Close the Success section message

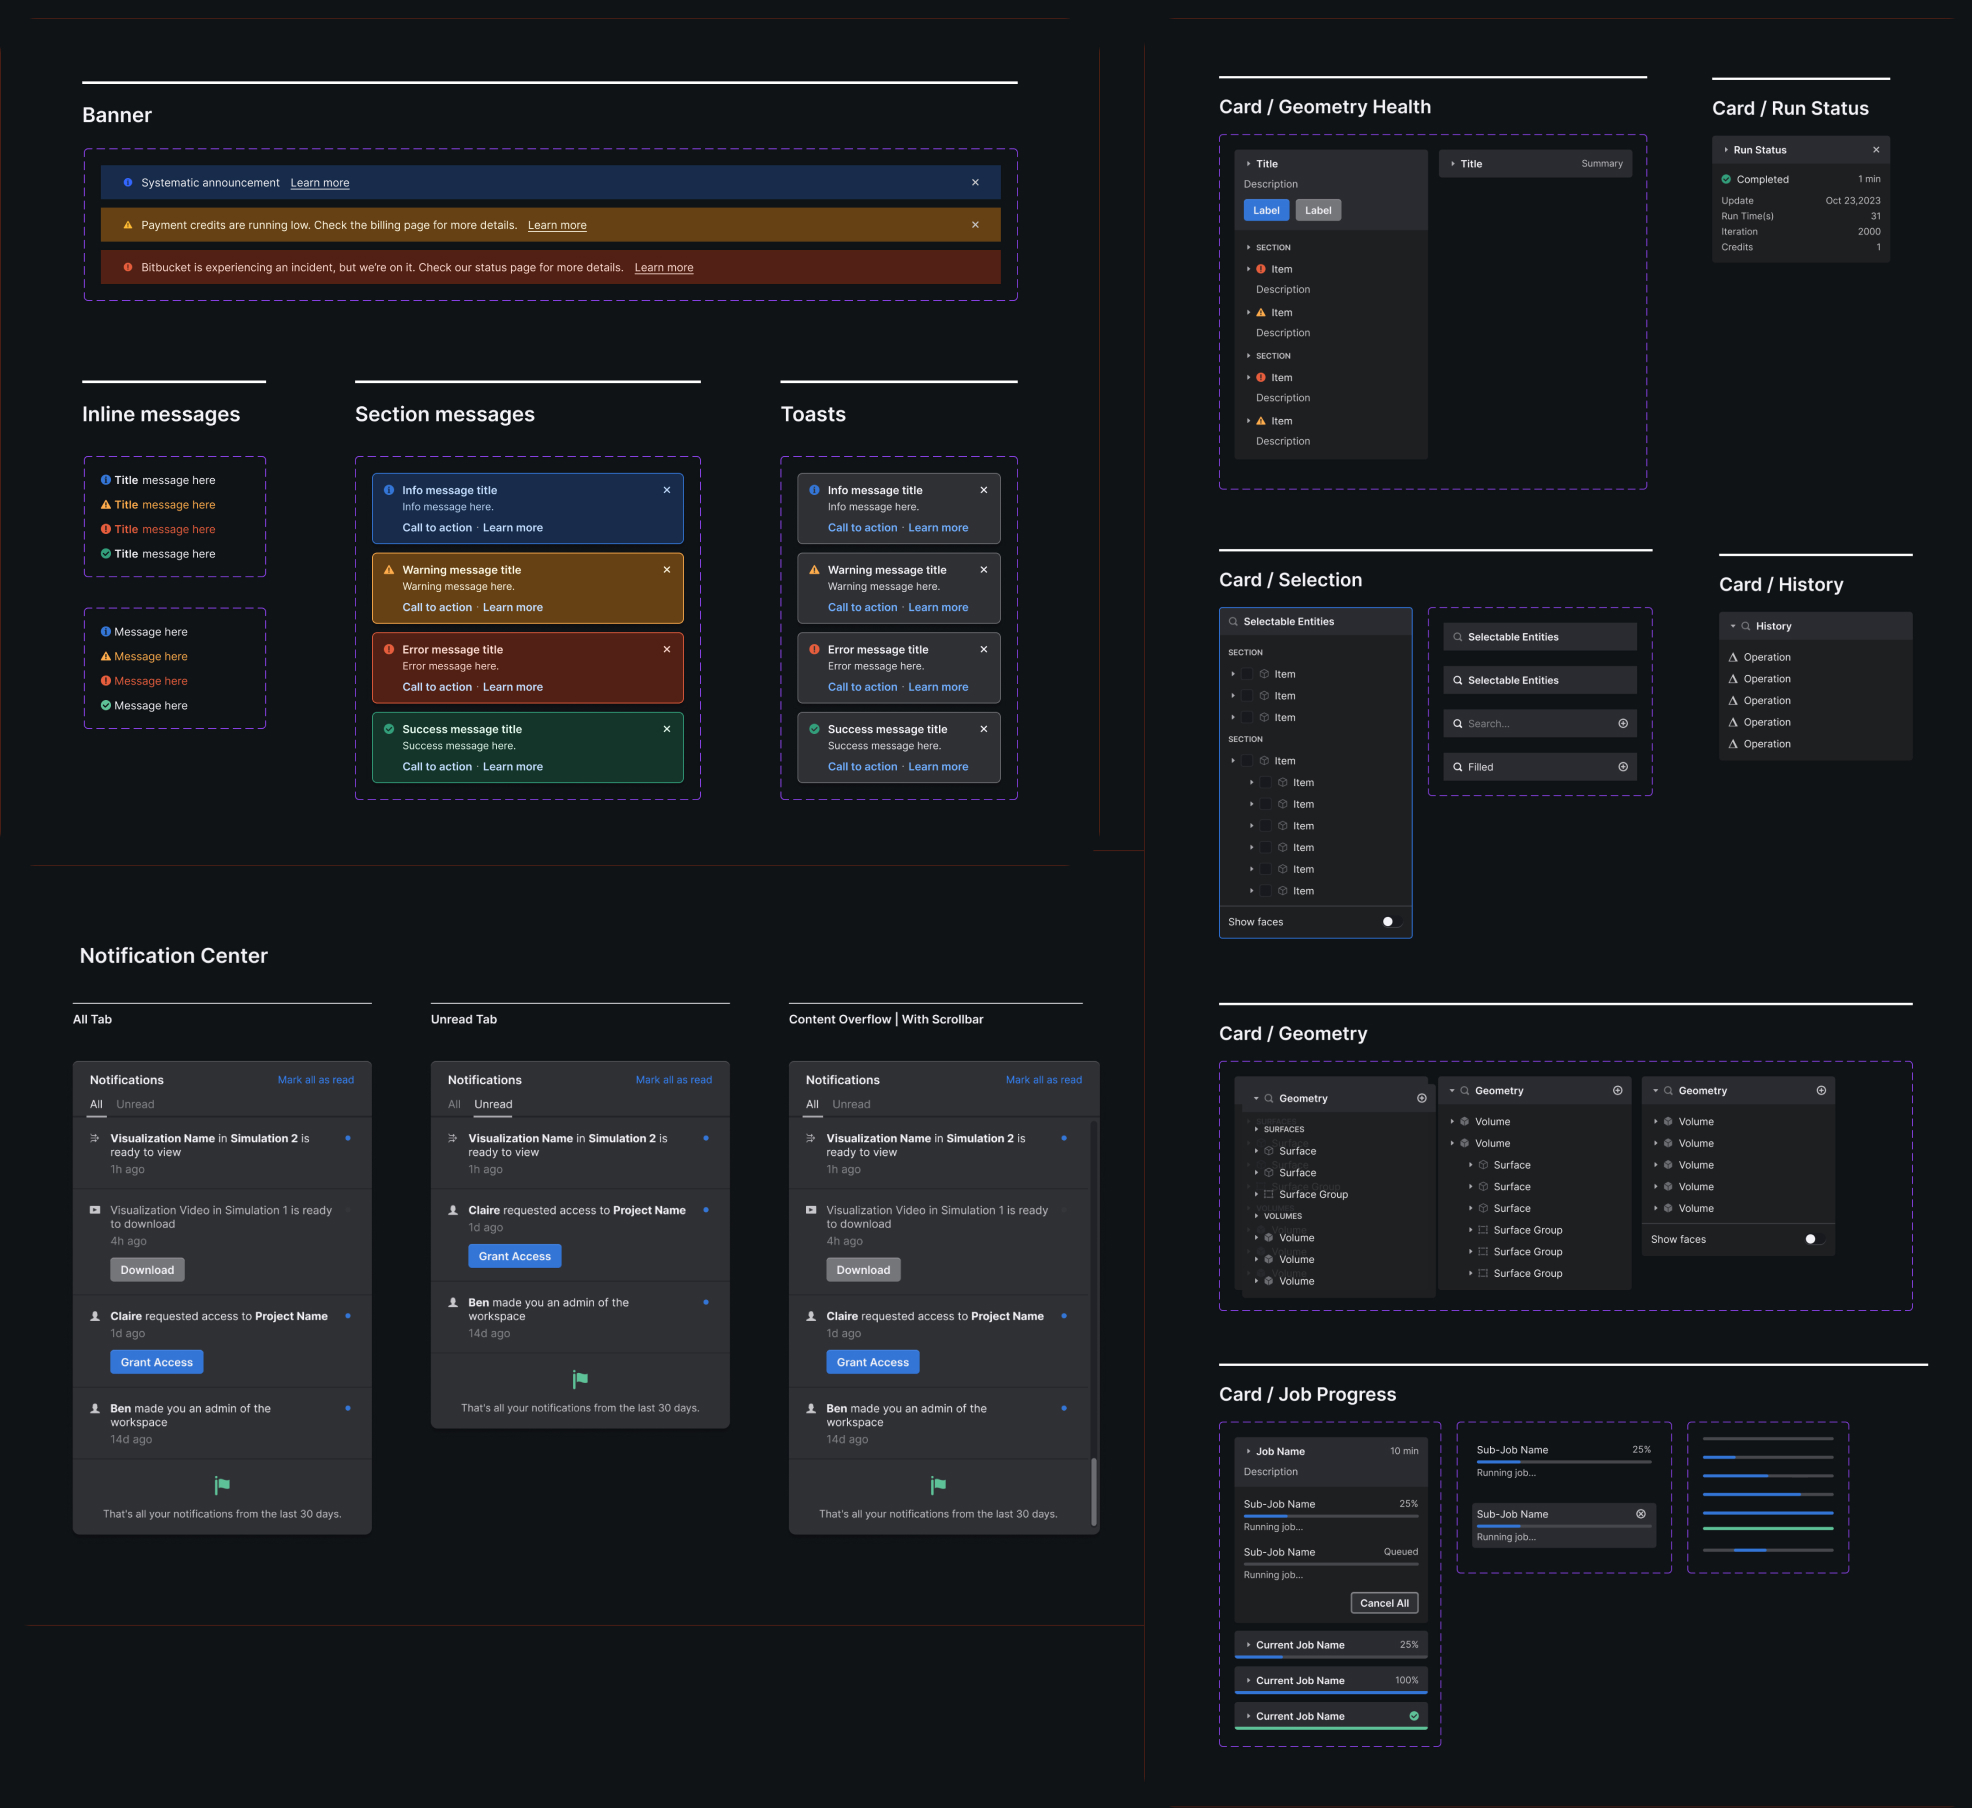[x=667, y=729]
